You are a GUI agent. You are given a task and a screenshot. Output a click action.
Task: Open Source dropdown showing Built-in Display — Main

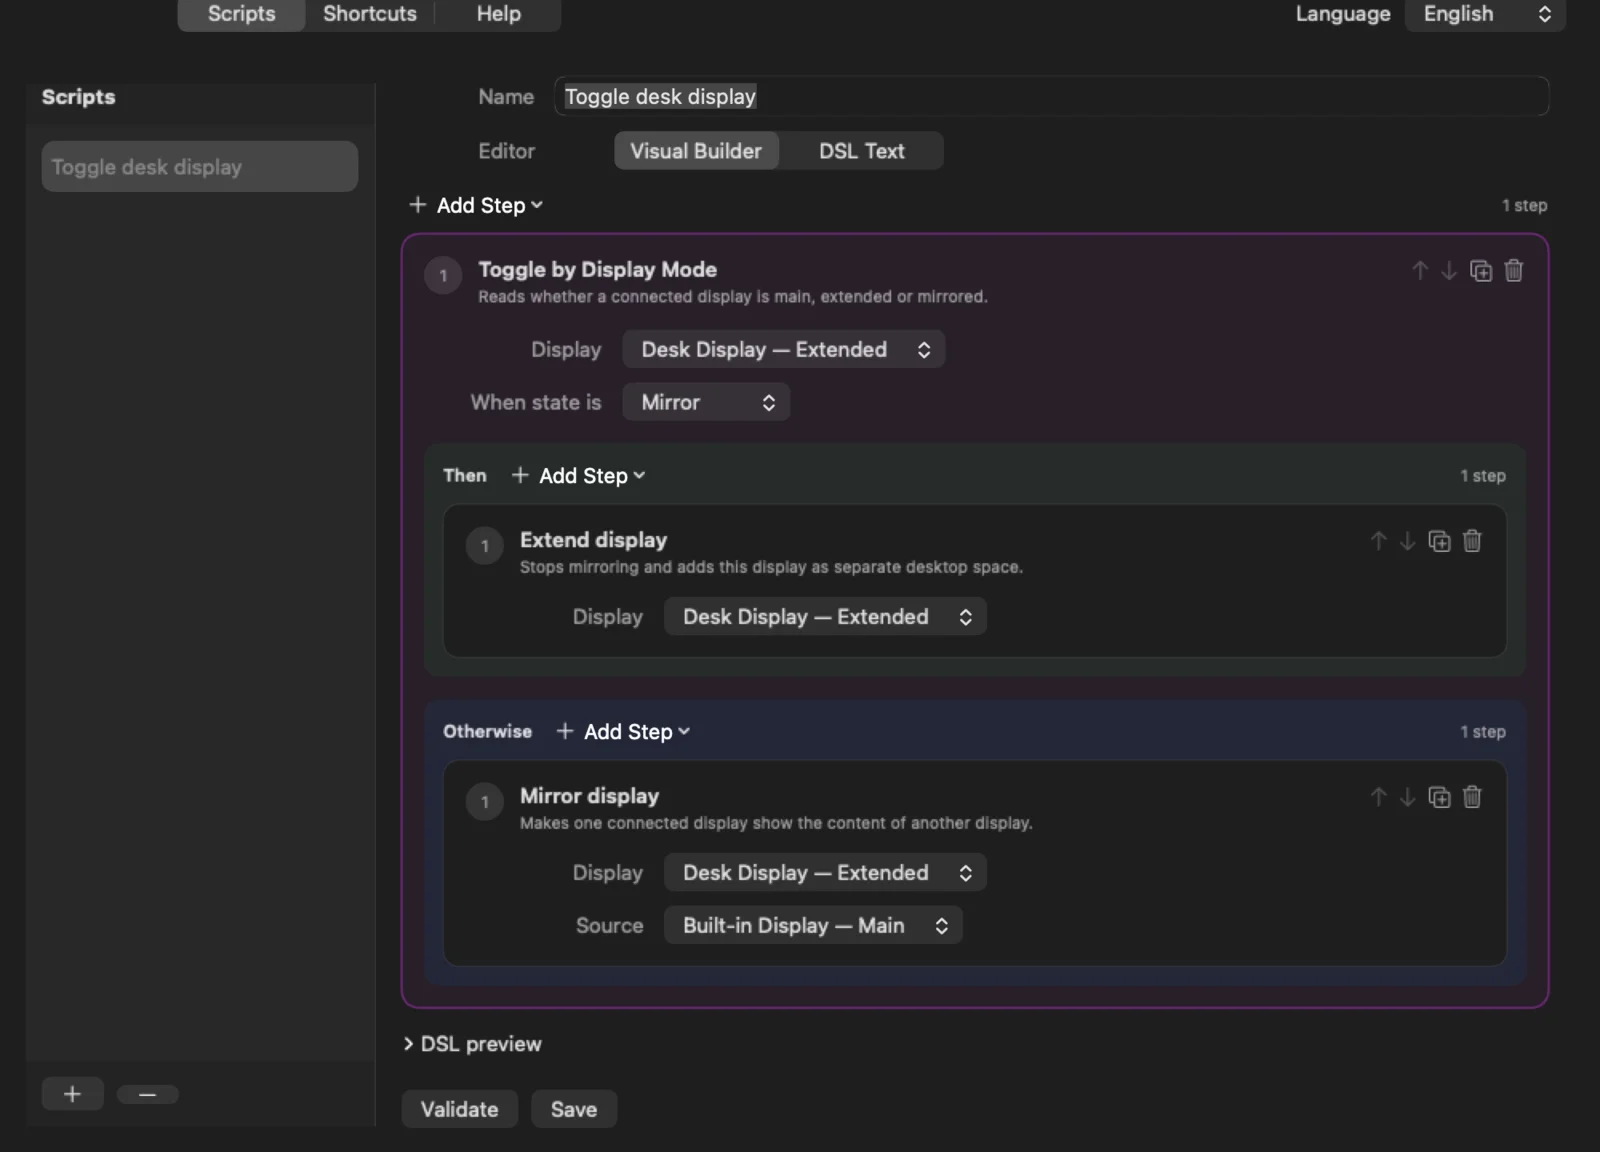(x=813, y=926)
